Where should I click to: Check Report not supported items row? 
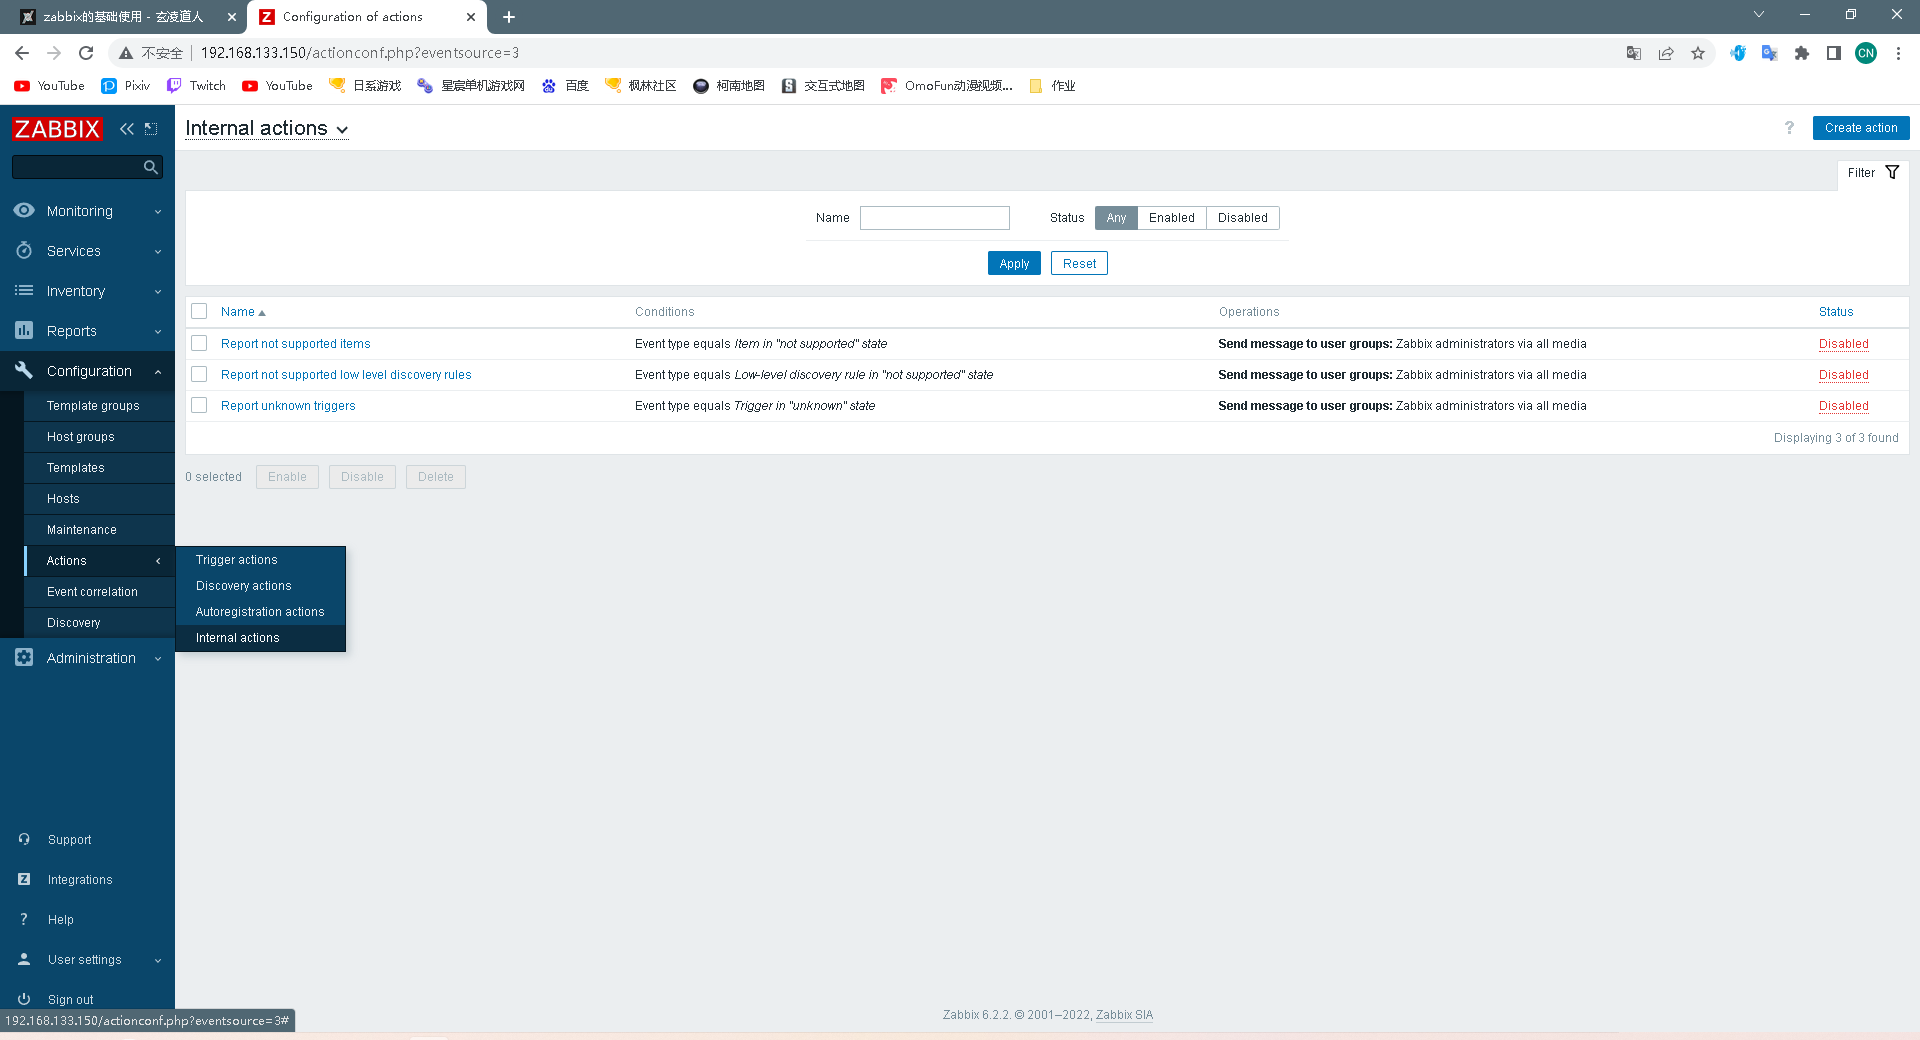[x=199, y=343]
